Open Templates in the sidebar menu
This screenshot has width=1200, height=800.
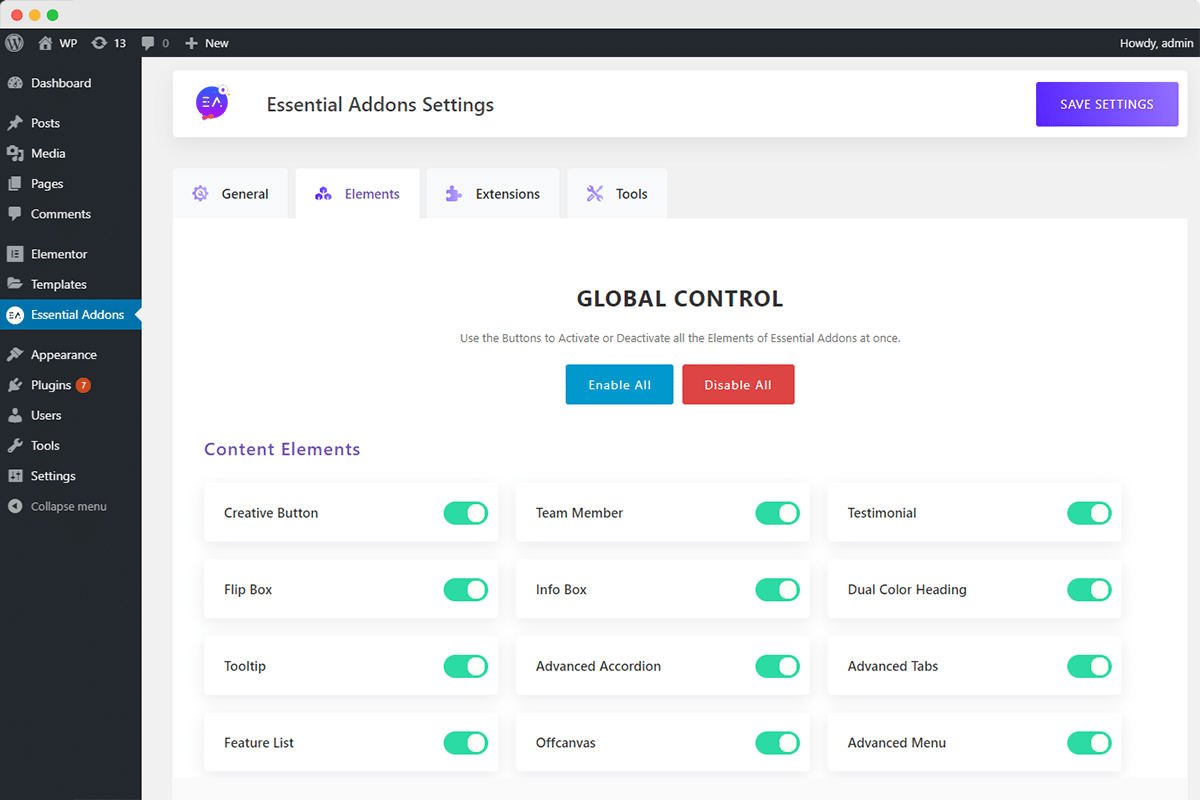(x=59, y=284)
